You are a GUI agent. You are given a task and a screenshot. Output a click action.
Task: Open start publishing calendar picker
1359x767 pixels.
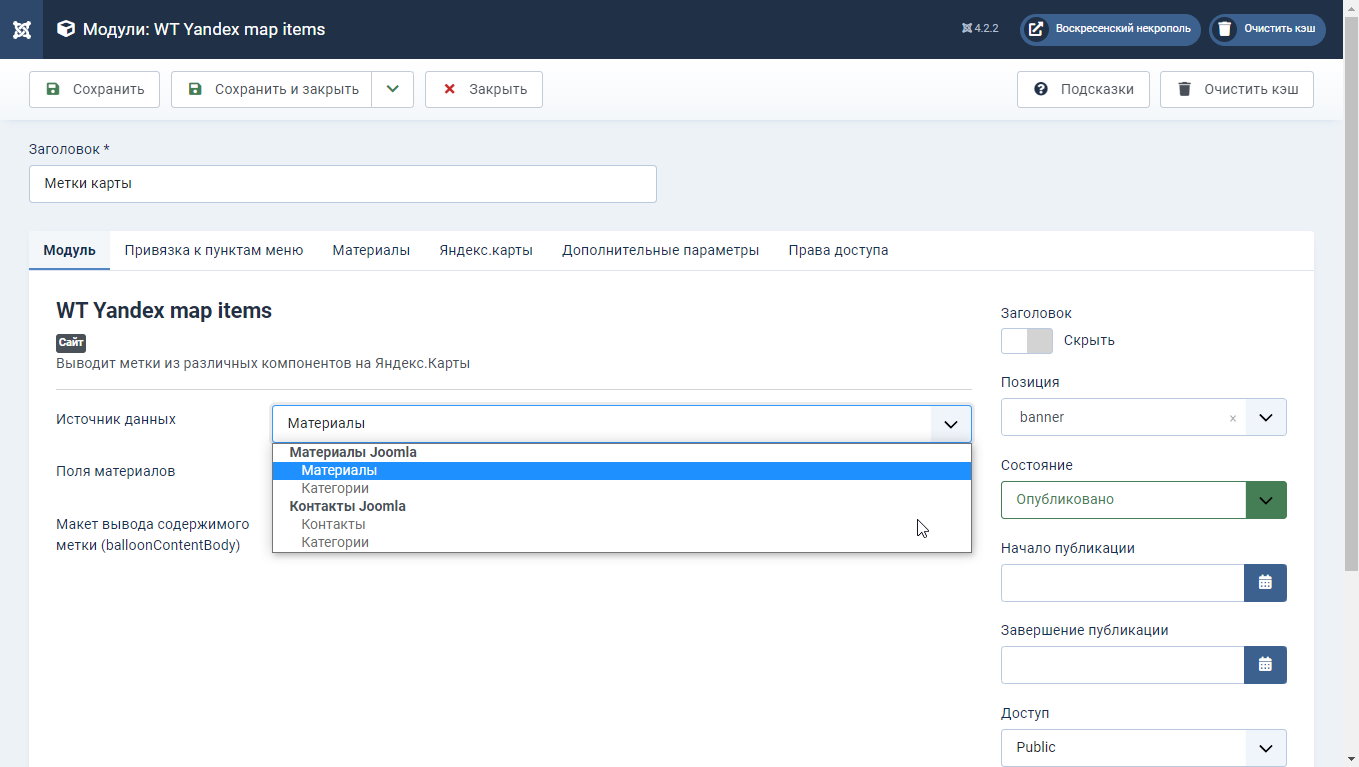coord(1265,583)
